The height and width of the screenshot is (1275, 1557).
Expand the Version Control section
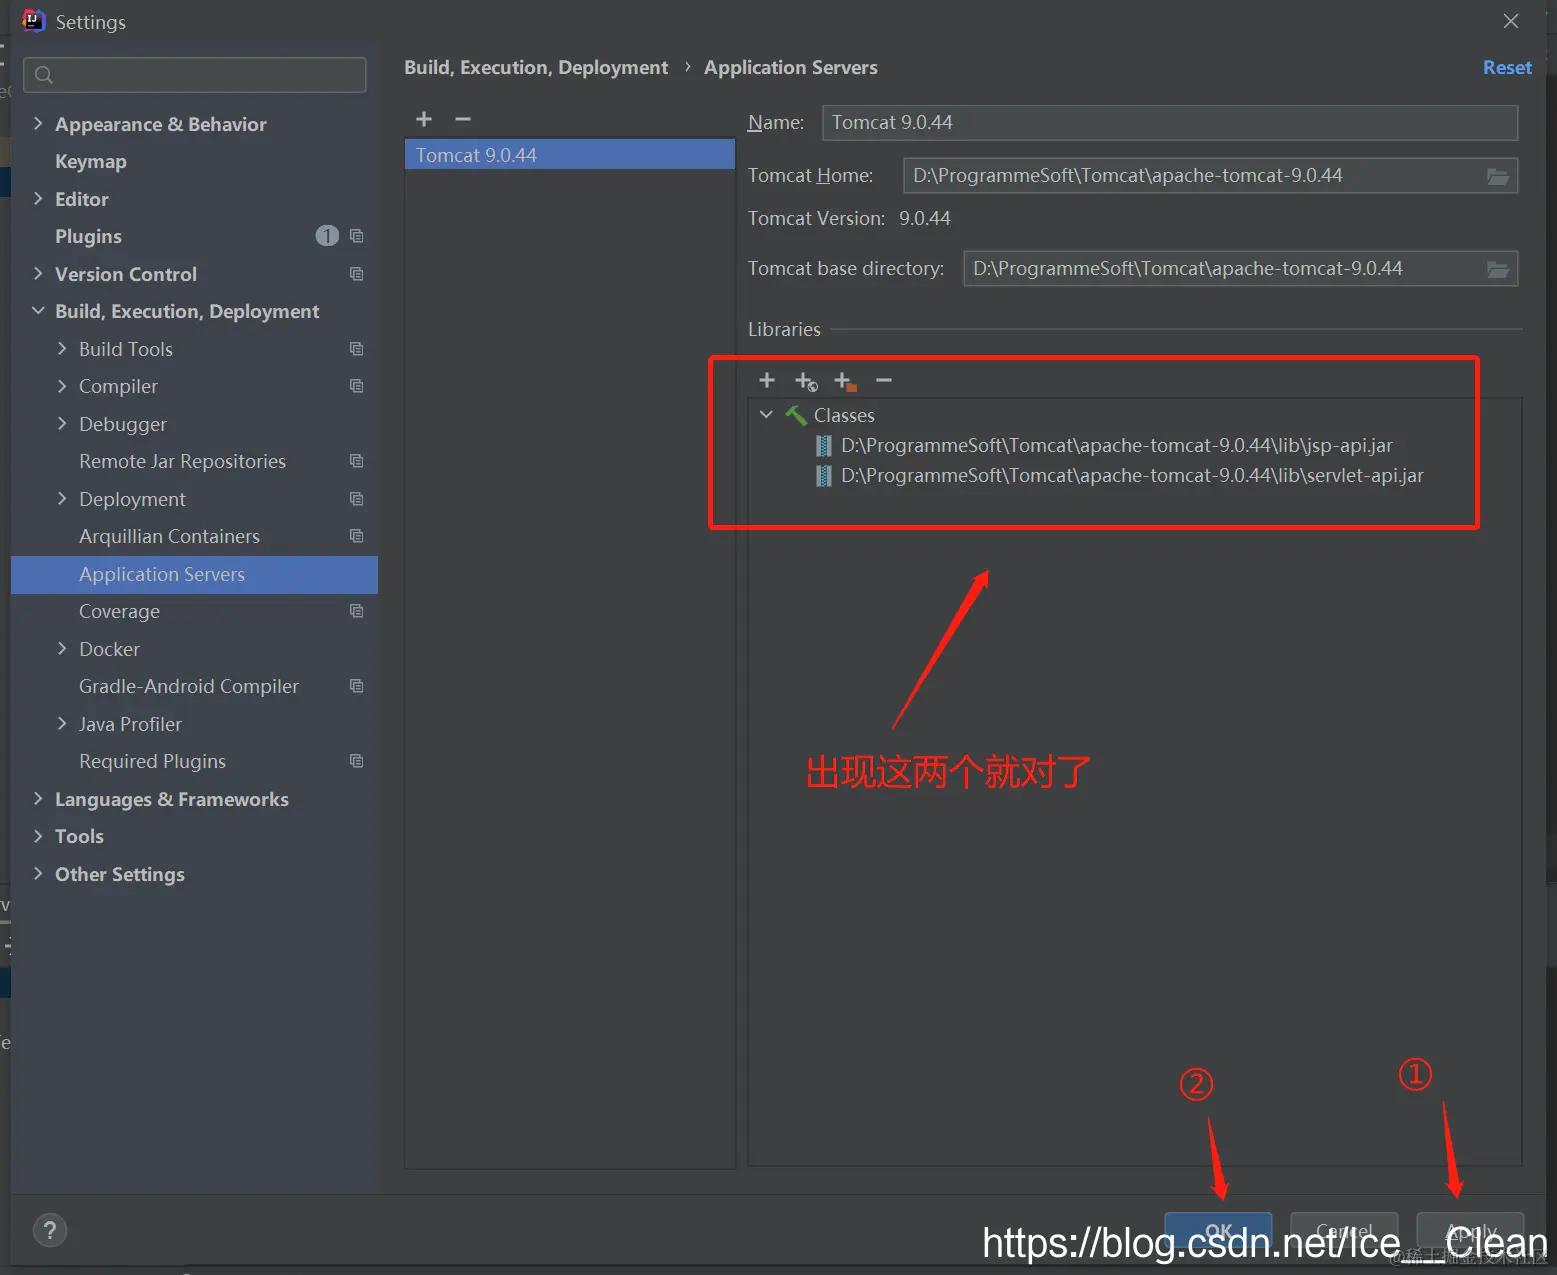38,273
